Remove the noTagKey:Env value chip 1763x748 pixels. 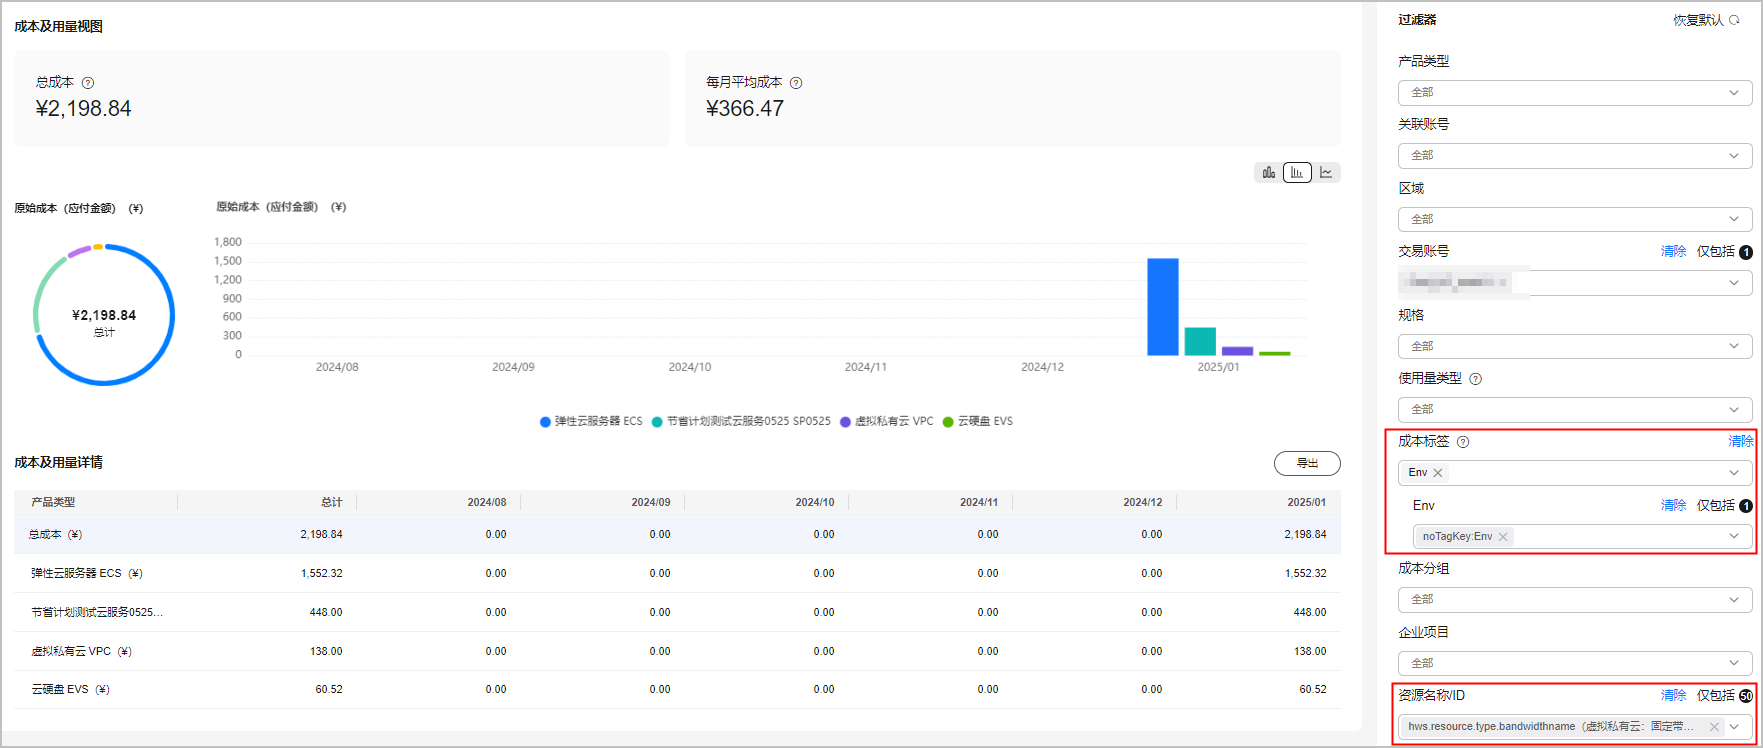click(1503, 537)
